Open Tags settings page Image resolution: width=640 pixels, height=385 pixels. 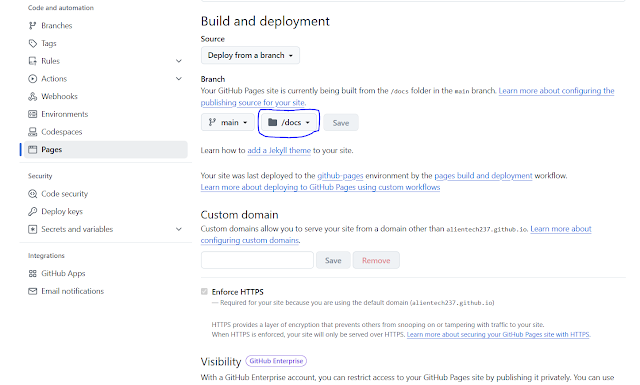tap(49, 43)
